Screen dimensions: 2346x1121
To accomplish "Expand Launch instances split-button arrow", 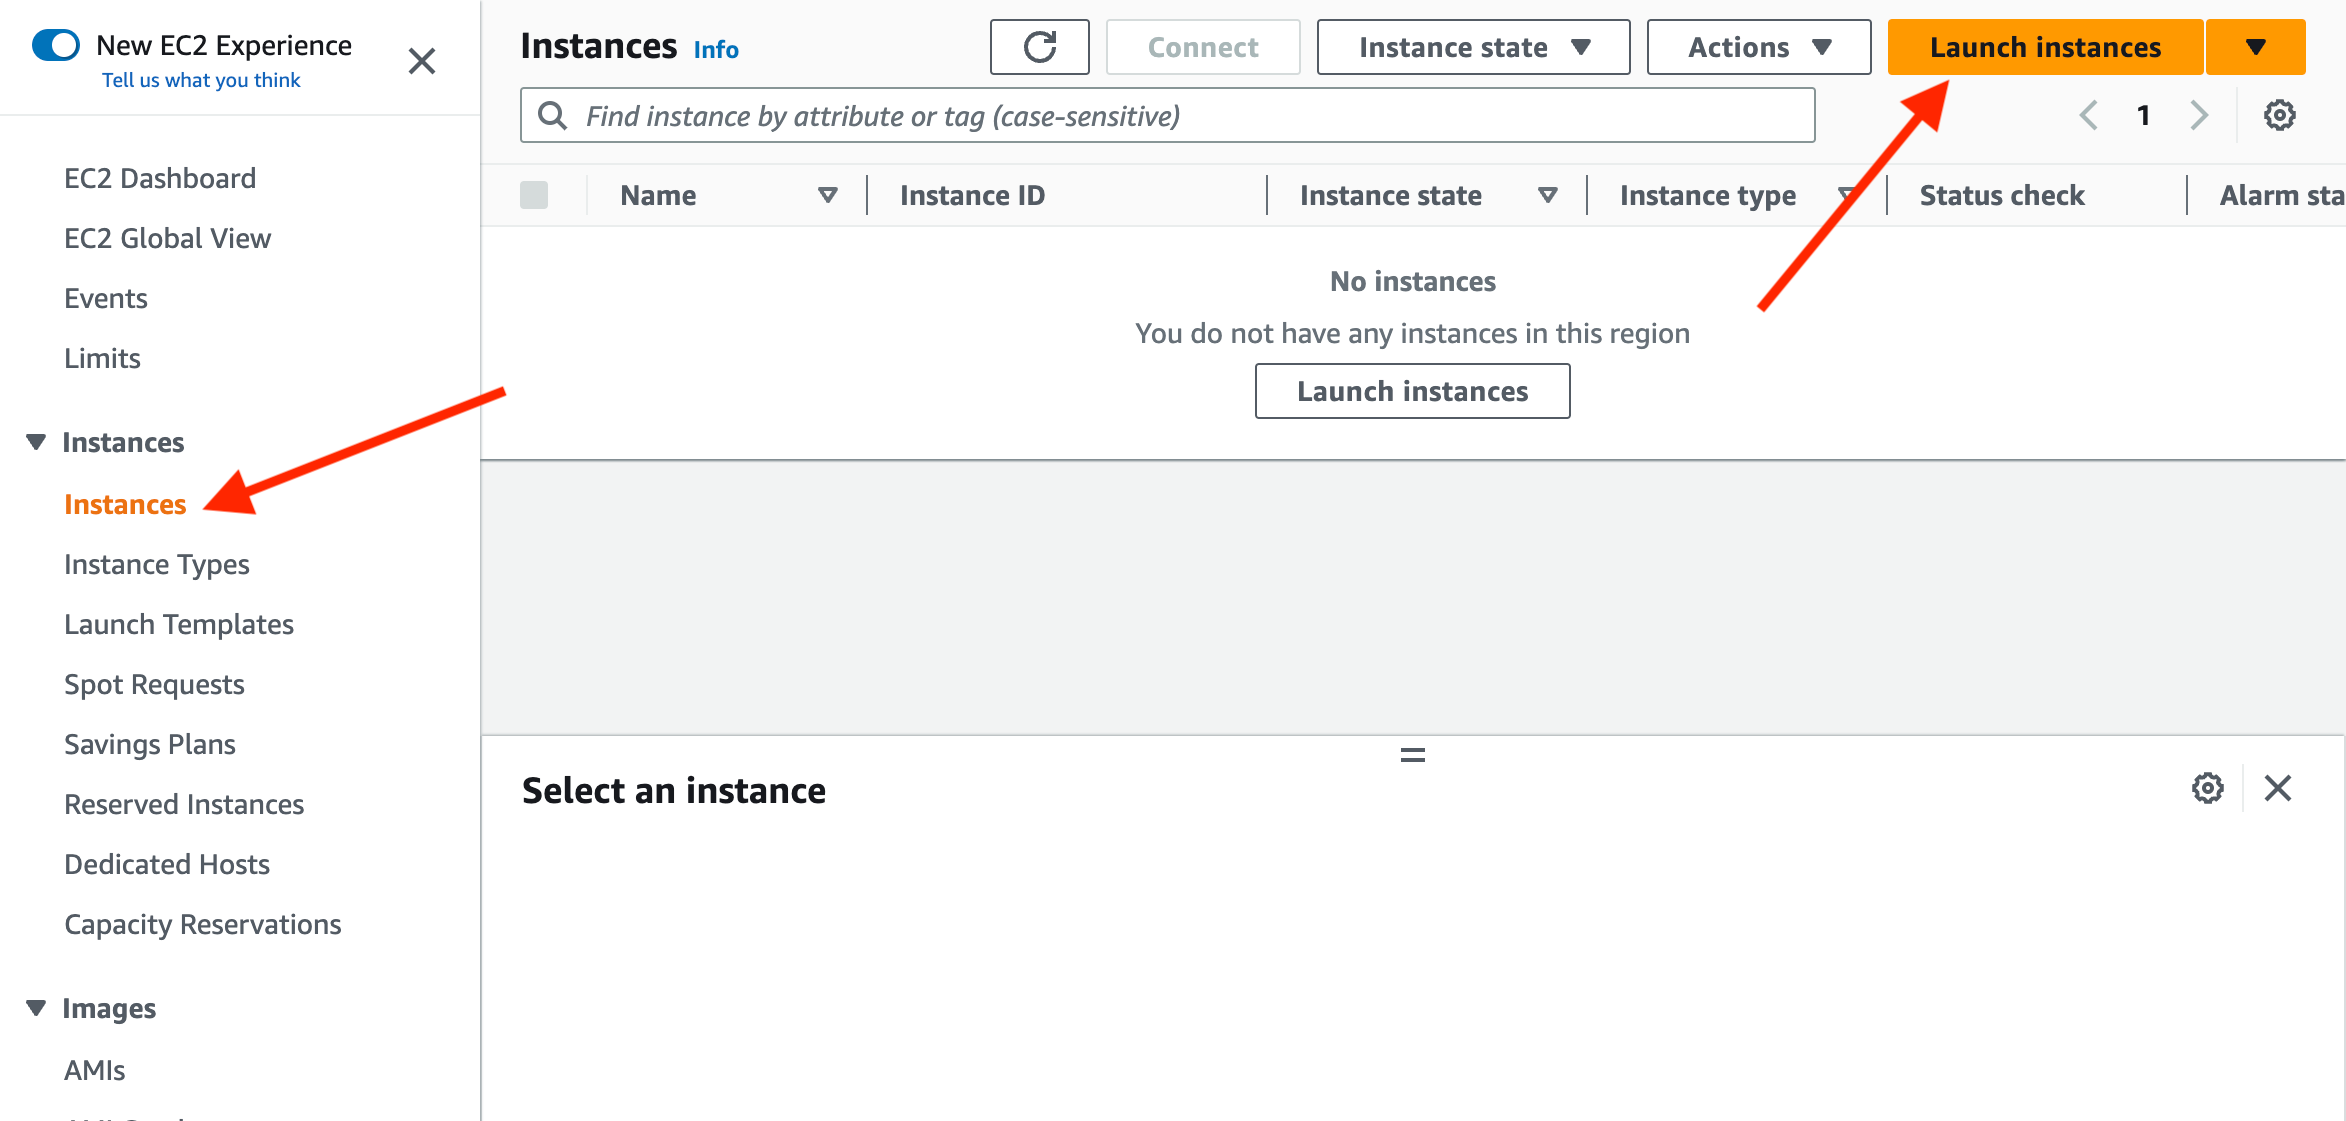I will click(x=2255, y=47).
